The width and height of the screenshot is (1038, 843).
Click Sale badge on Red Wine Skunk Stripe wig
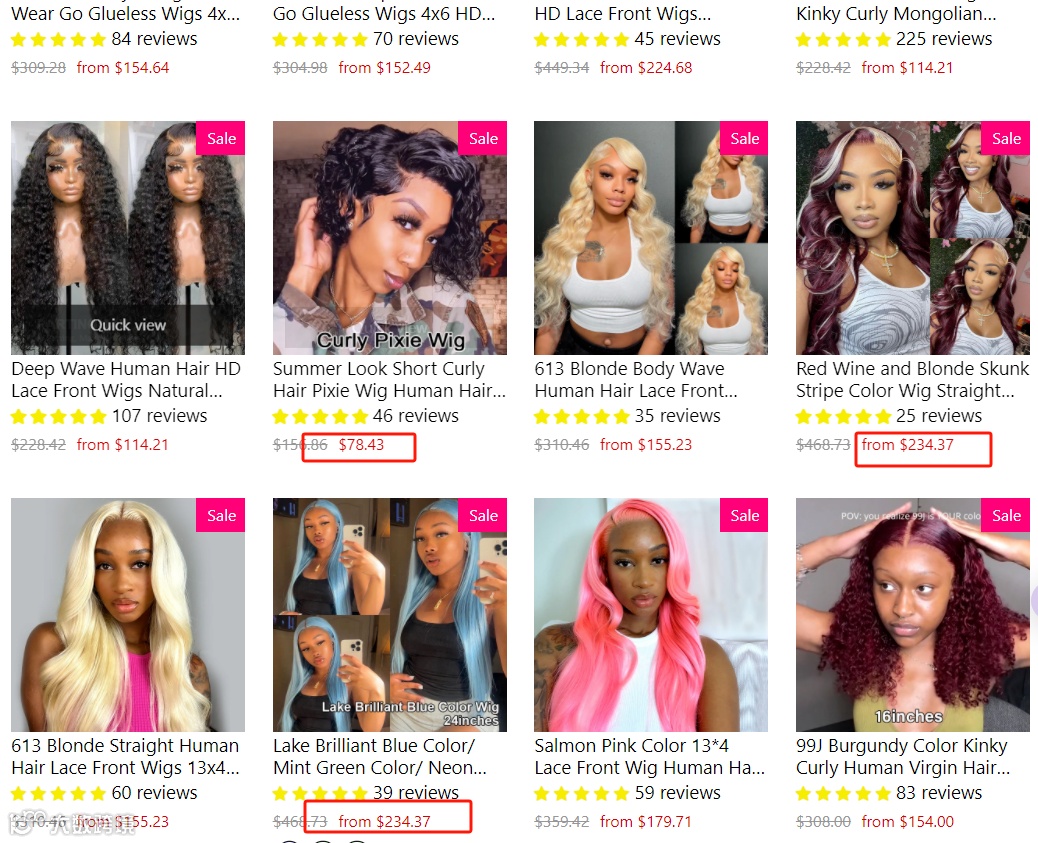pyautogui.click(x=1006, y=138)
